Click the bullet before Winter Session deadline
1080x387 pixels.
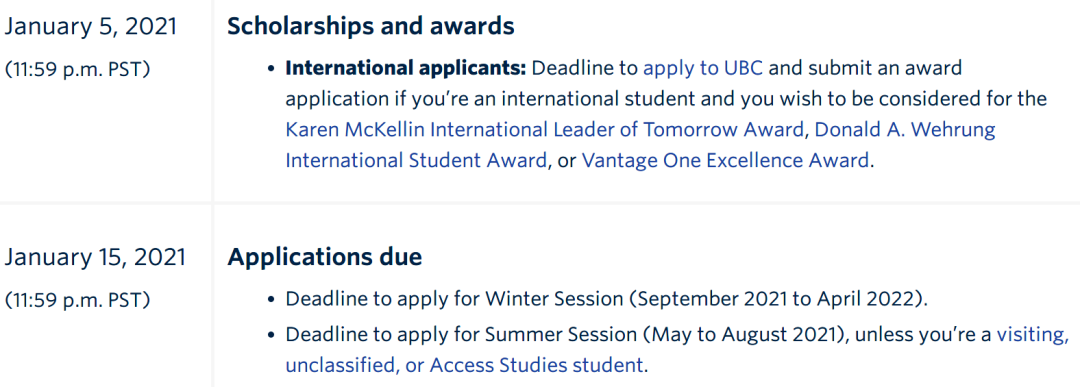tap(273, 301)
